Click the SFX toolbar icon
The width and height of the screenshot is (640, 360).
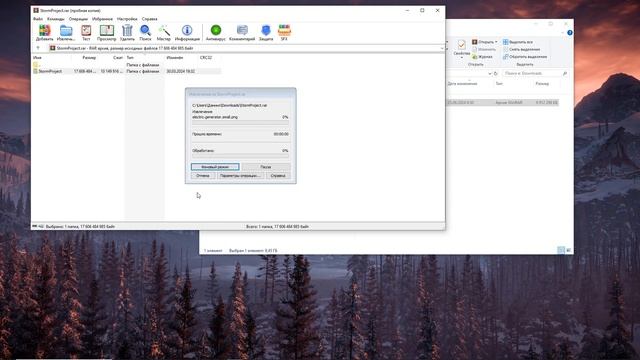click(x=284, y=30)
